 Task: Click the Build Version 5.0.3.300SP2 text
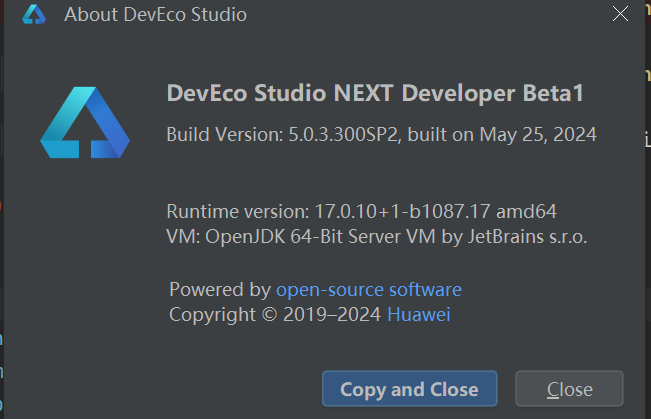[381, 135]
